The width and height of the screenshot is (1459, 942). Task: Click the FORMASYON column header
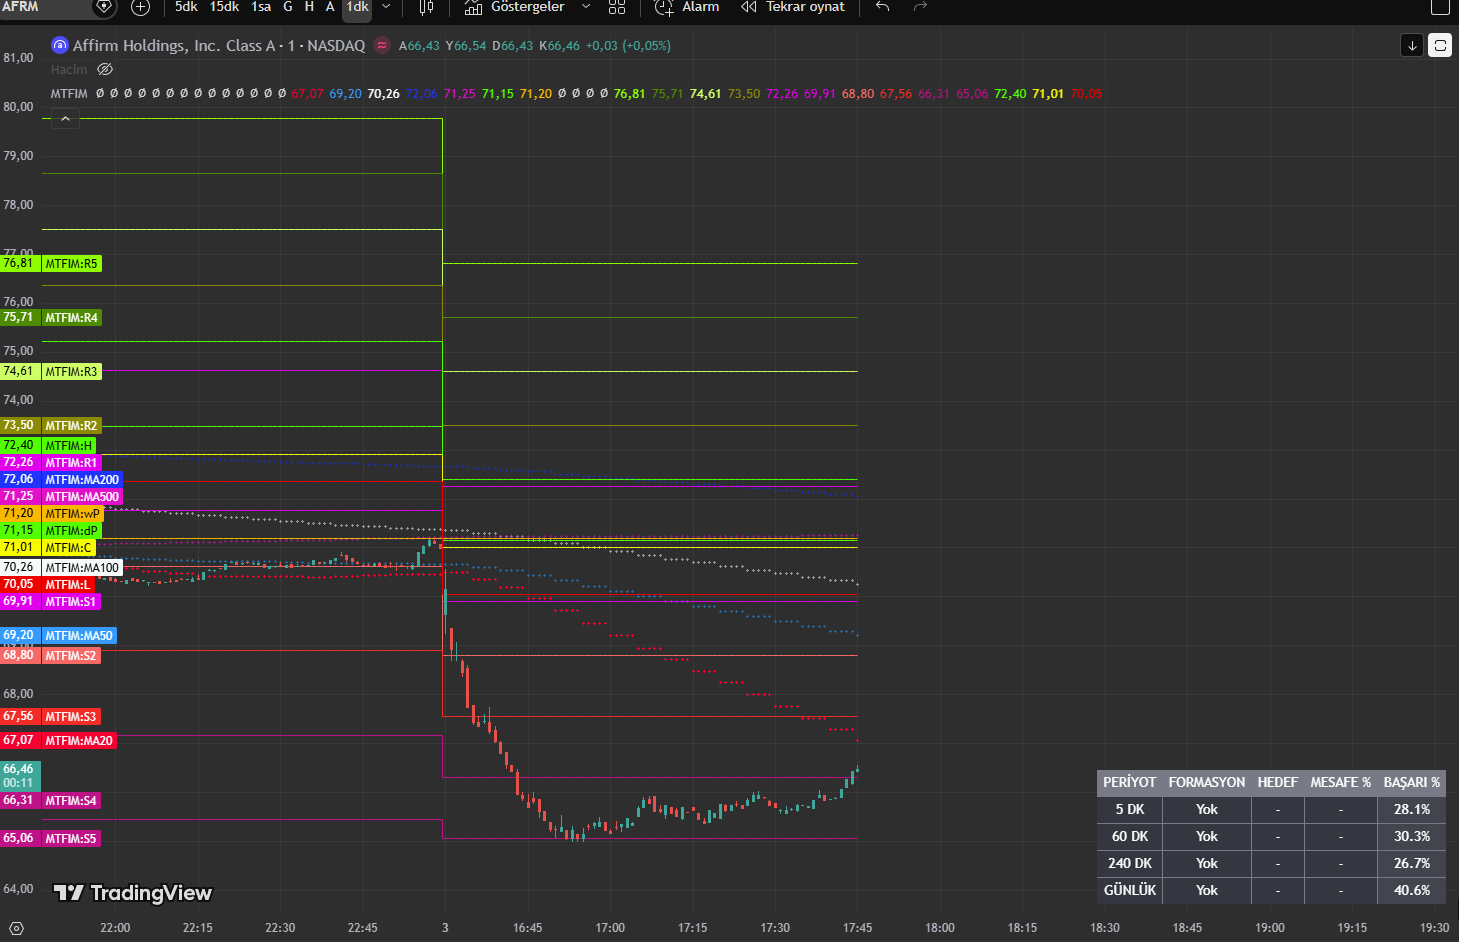pos(1207,783)
